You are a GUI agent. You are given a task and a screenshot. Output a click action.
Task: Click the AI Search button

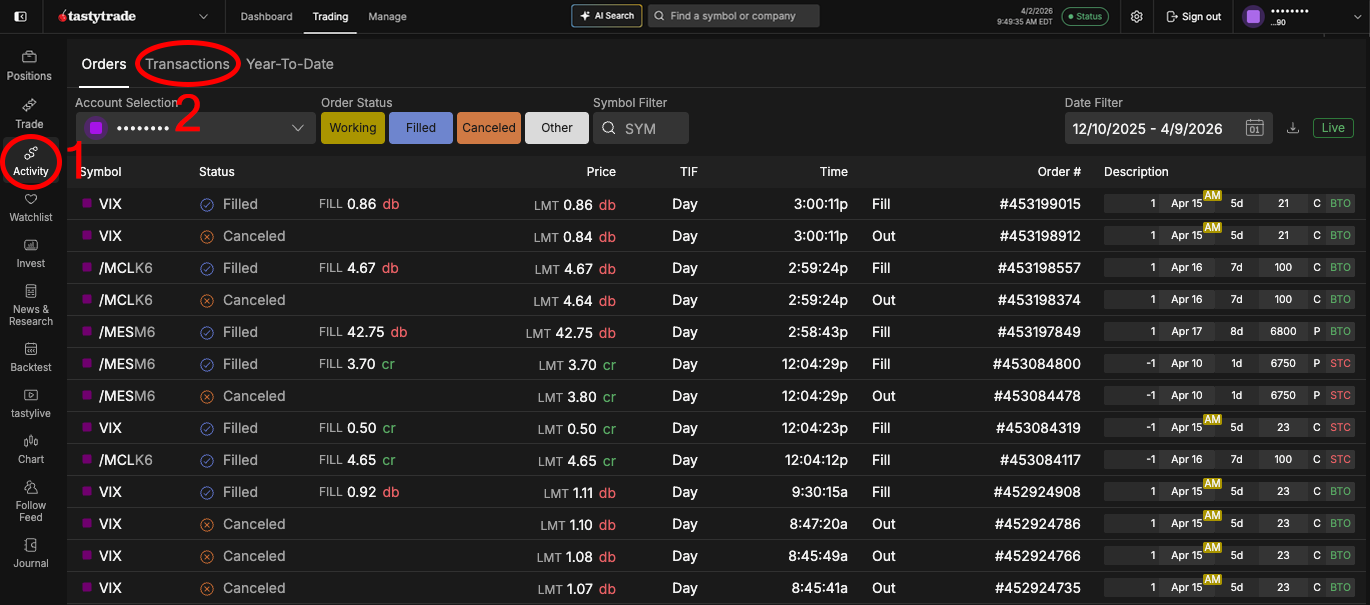[x=607, y=16]
